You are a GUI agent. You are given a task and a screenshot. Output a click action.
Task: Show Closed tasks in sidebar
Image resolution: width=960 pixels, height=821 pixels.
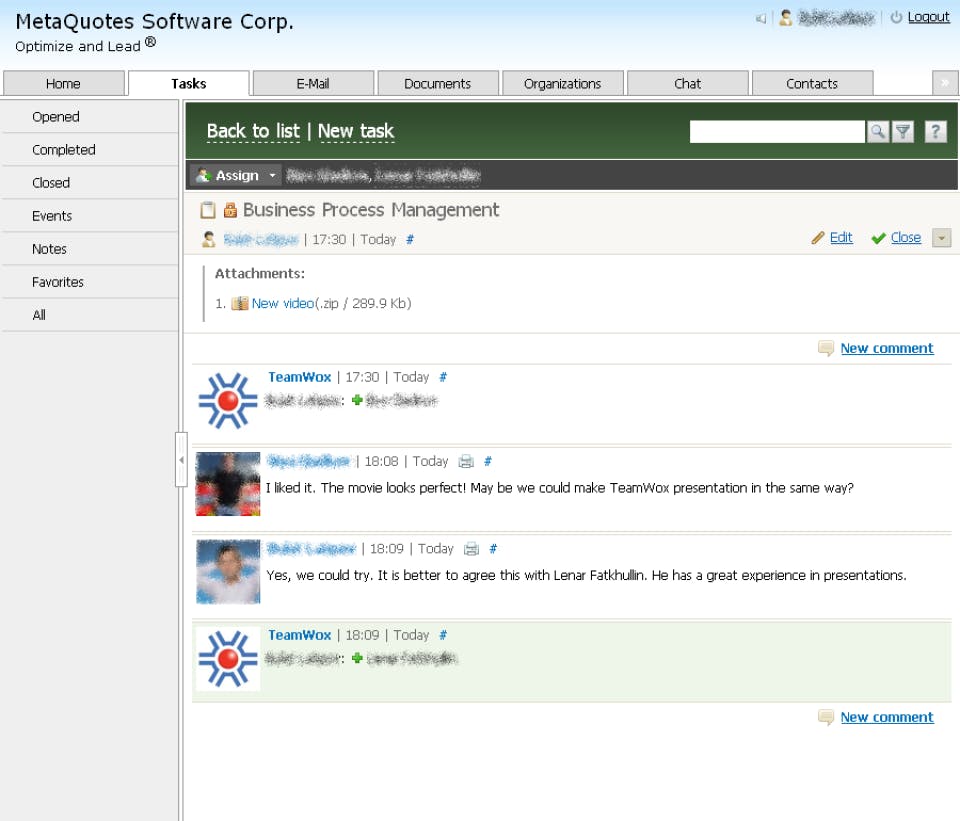(90, 183)
